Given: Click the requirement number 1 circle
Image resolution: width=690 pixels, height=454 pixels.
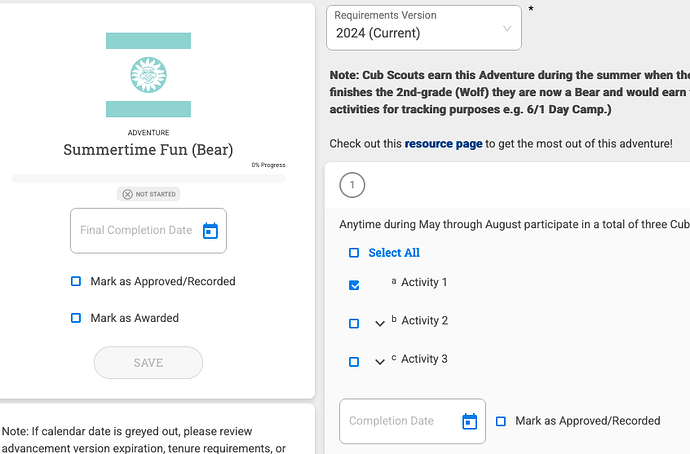Looking at the screenshot, I should click(x=352, y=185).
